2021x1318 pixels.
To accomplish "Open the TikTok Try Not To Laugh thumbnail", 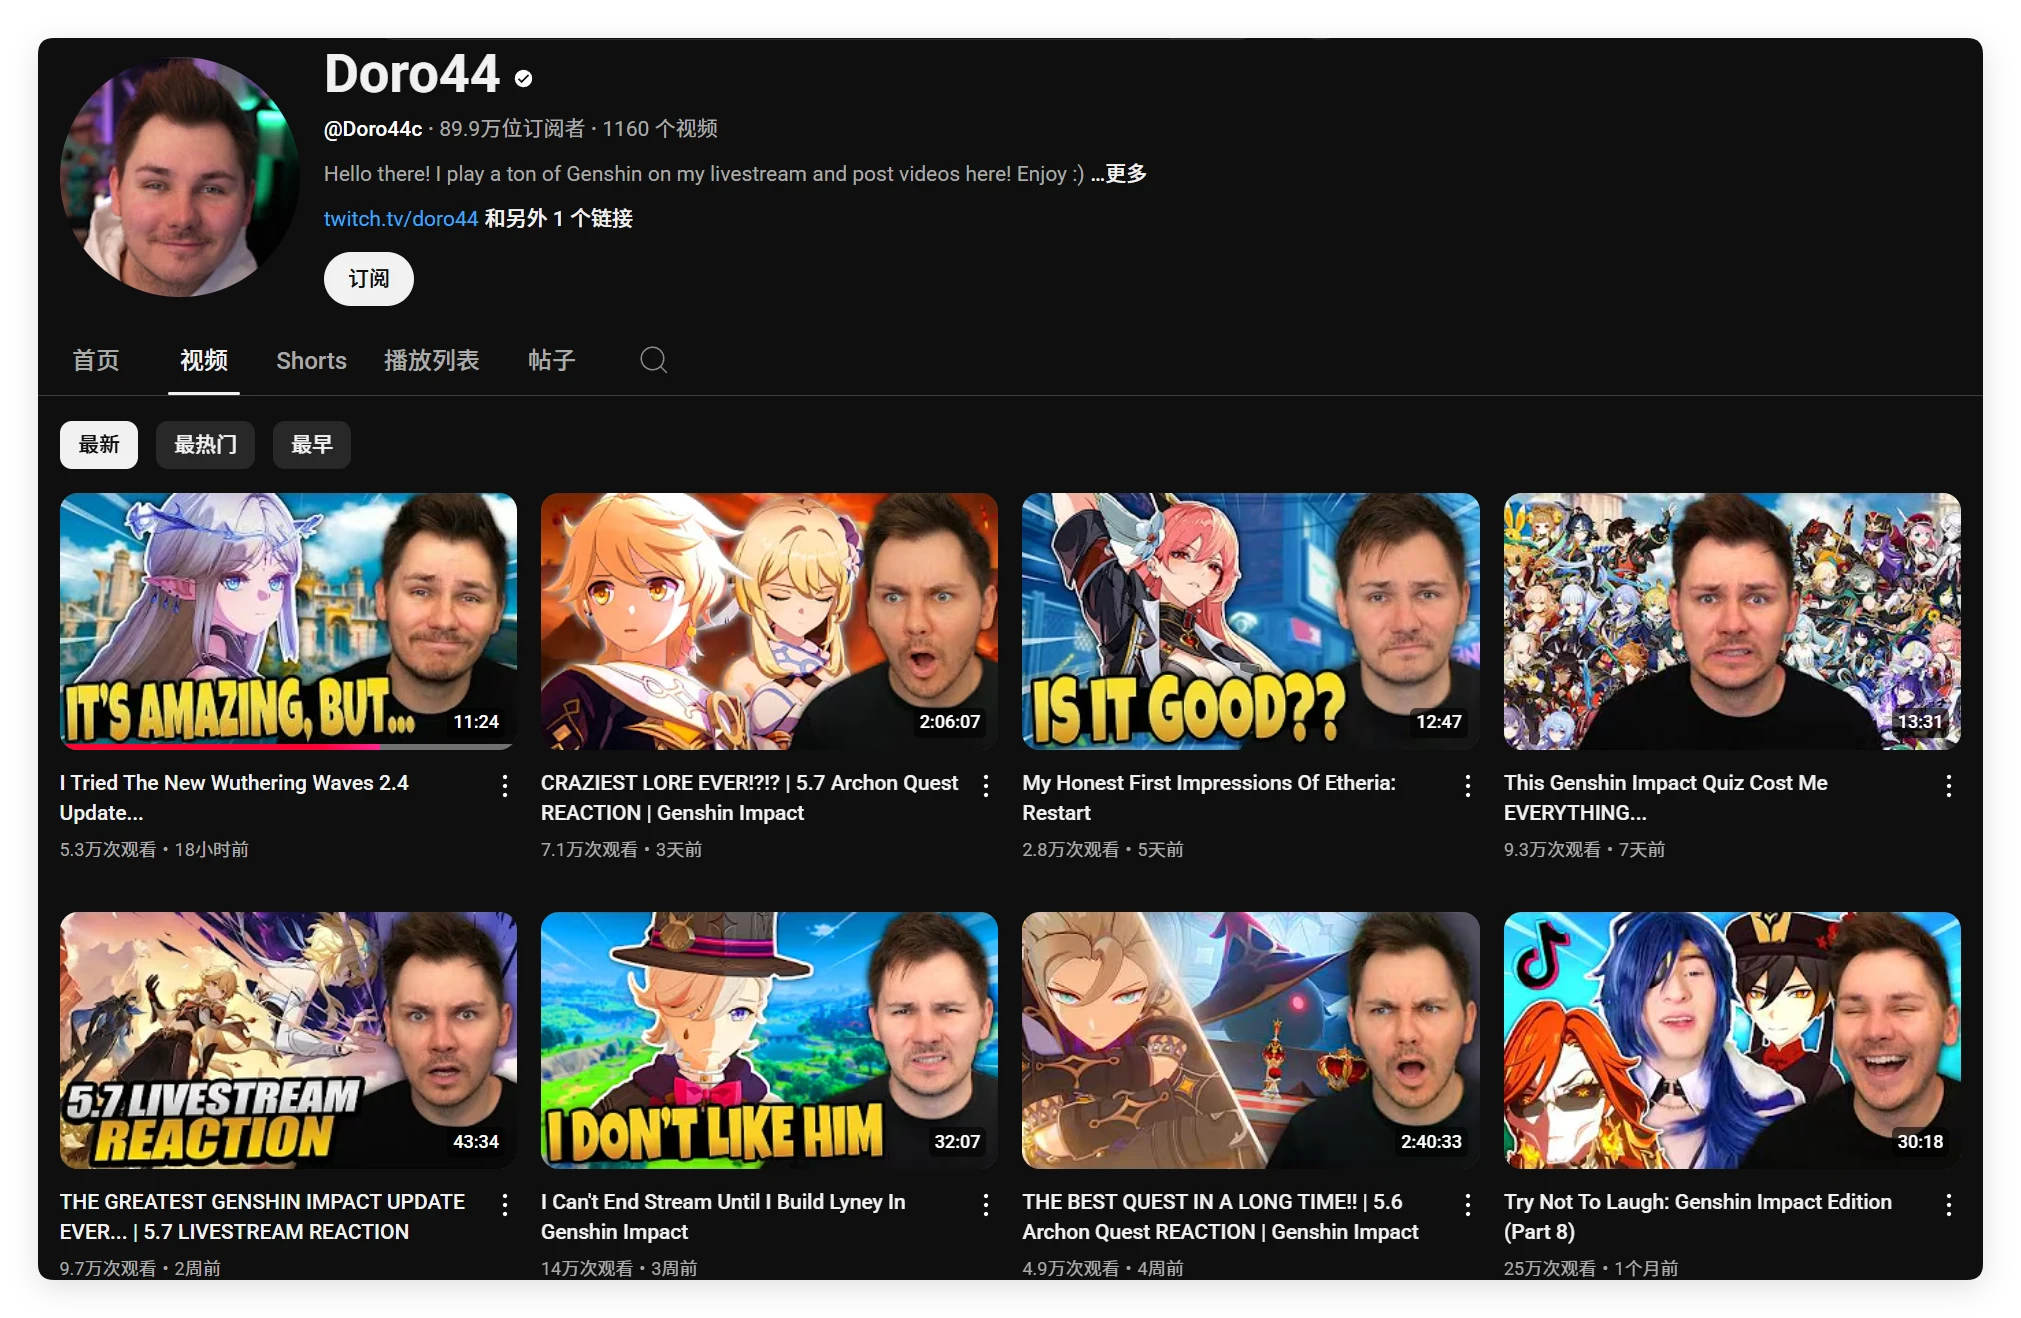I will pyautogui.click(x=1732, y=1040).
